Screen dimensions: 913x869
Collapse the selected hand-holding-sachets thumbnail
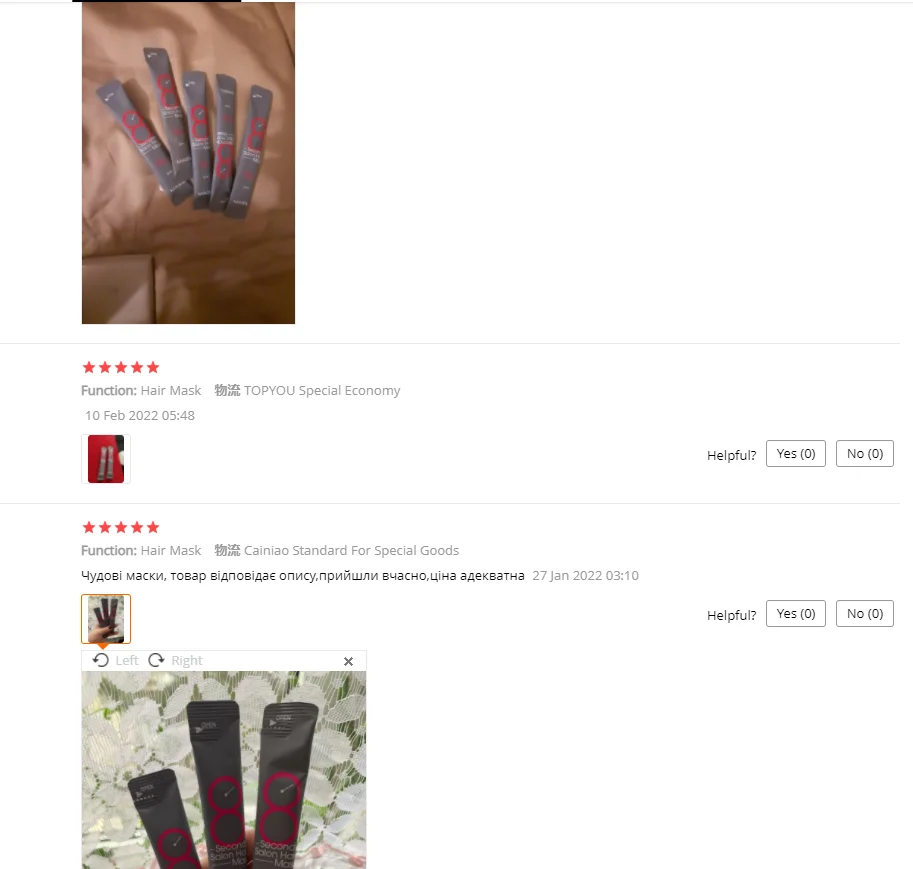pyautogui.click(x=106, y=619)
